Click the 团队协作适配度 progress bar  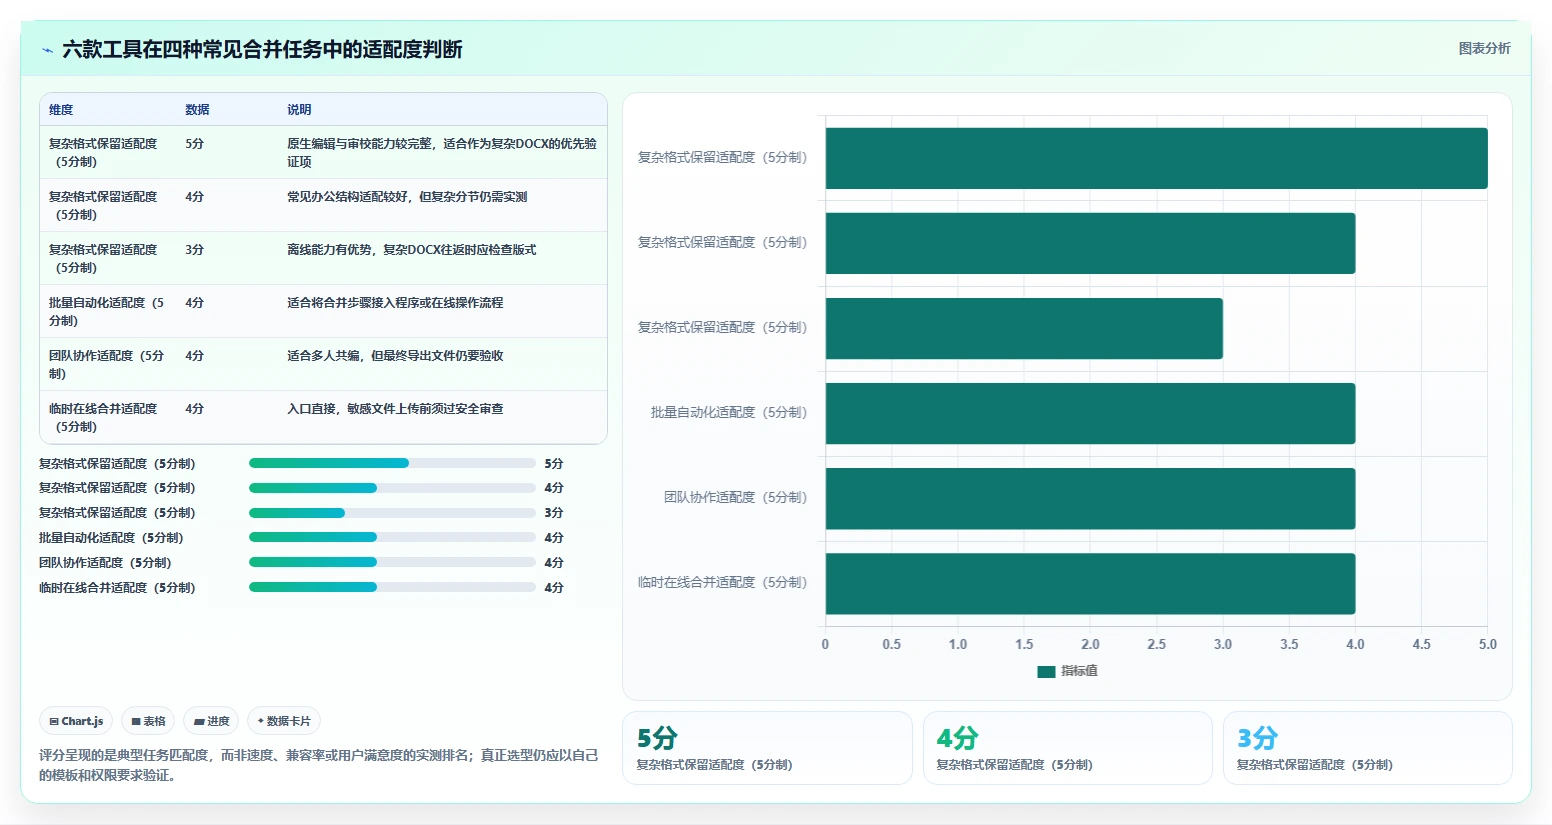click(392, 562)
